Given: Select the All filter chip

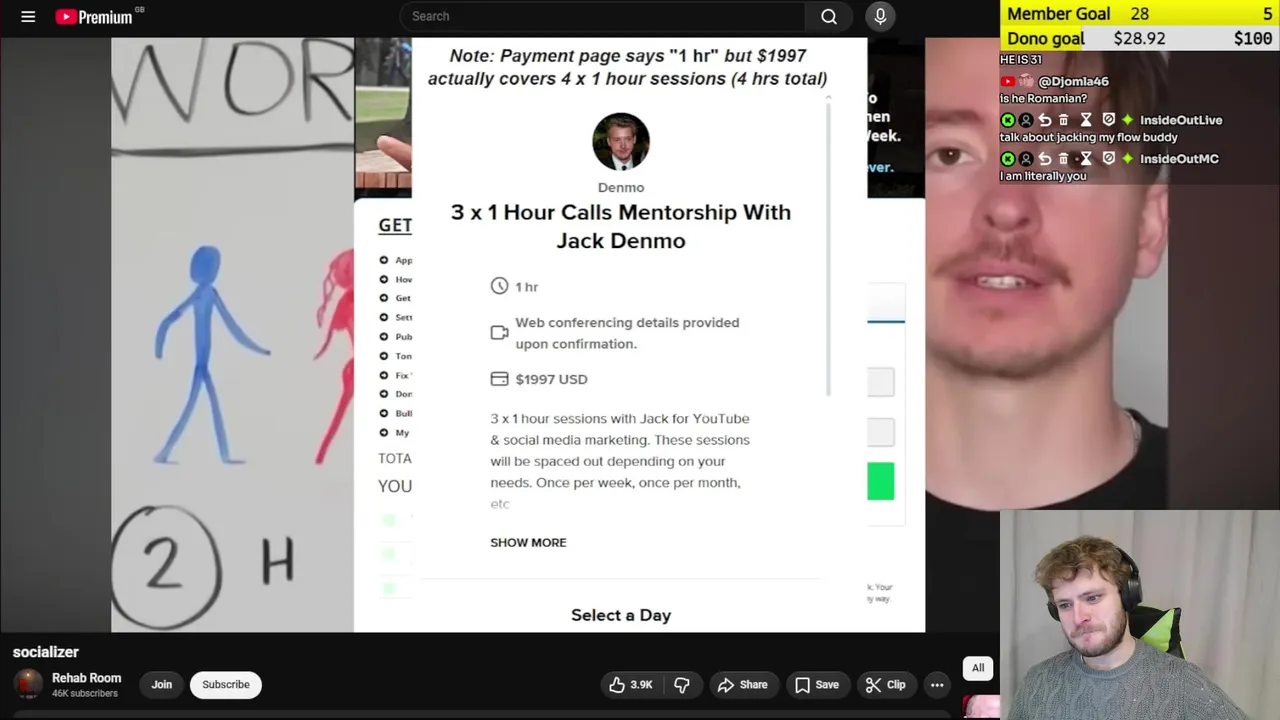Looking at the screenshot, I should [978, 668].
